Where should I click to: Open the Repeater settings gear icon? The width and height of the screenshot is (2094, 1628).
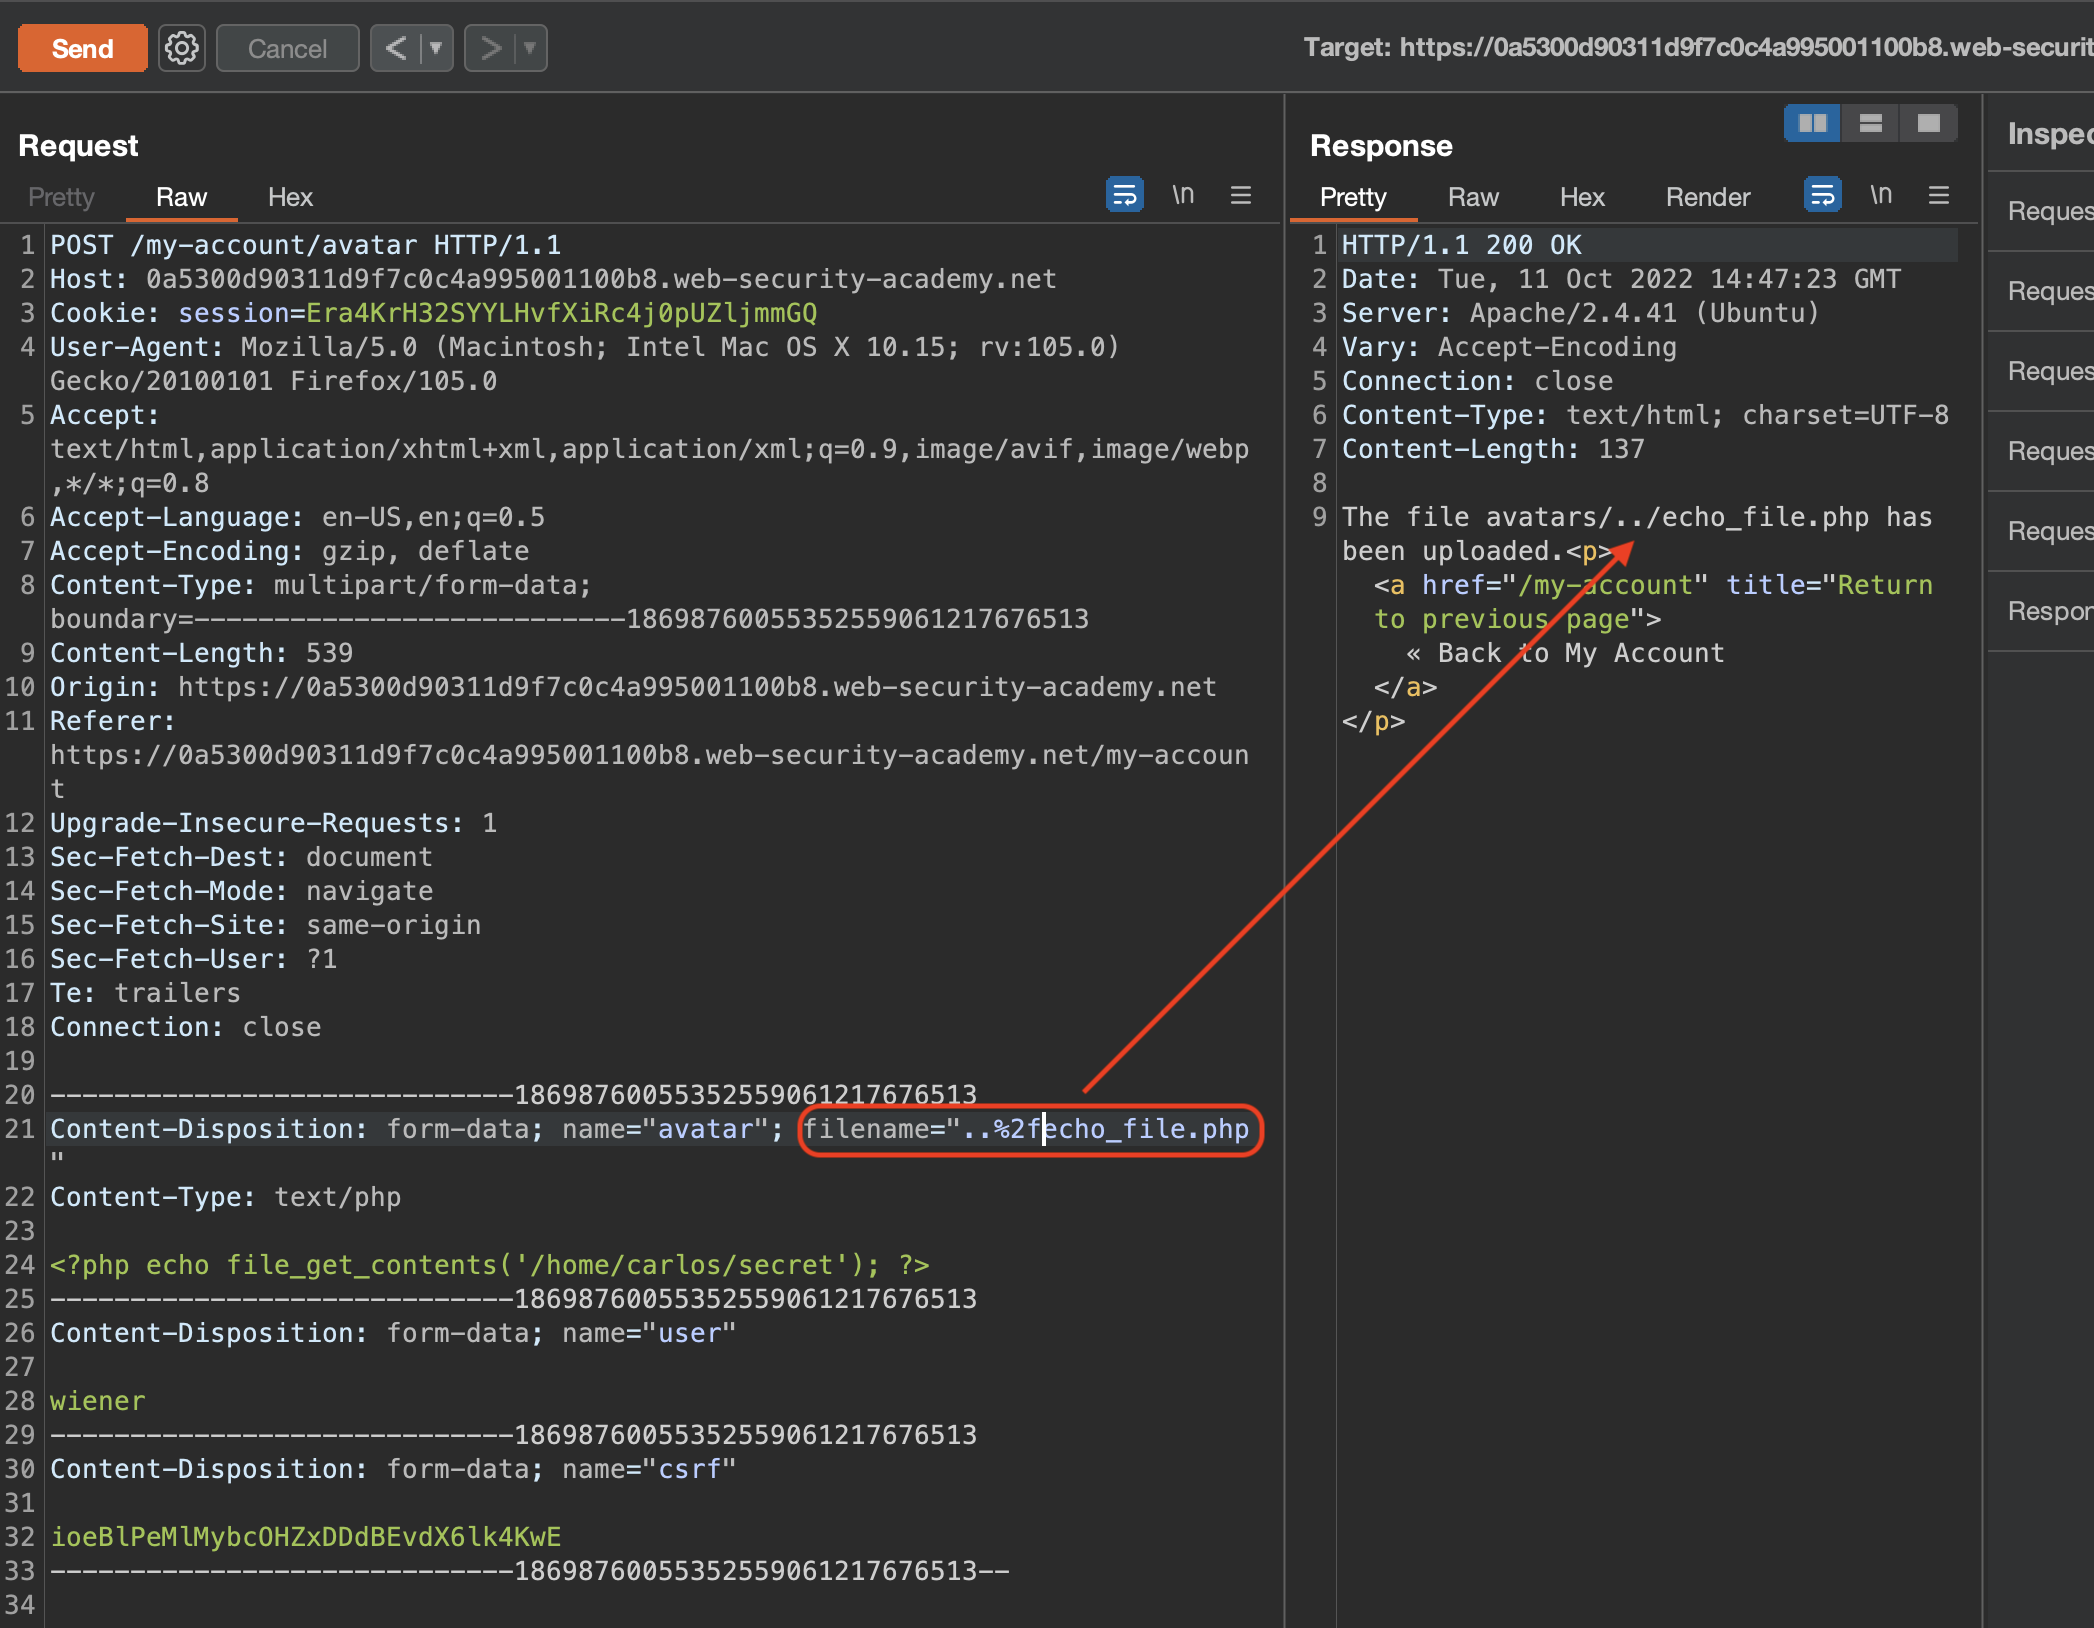coord(182,48)
